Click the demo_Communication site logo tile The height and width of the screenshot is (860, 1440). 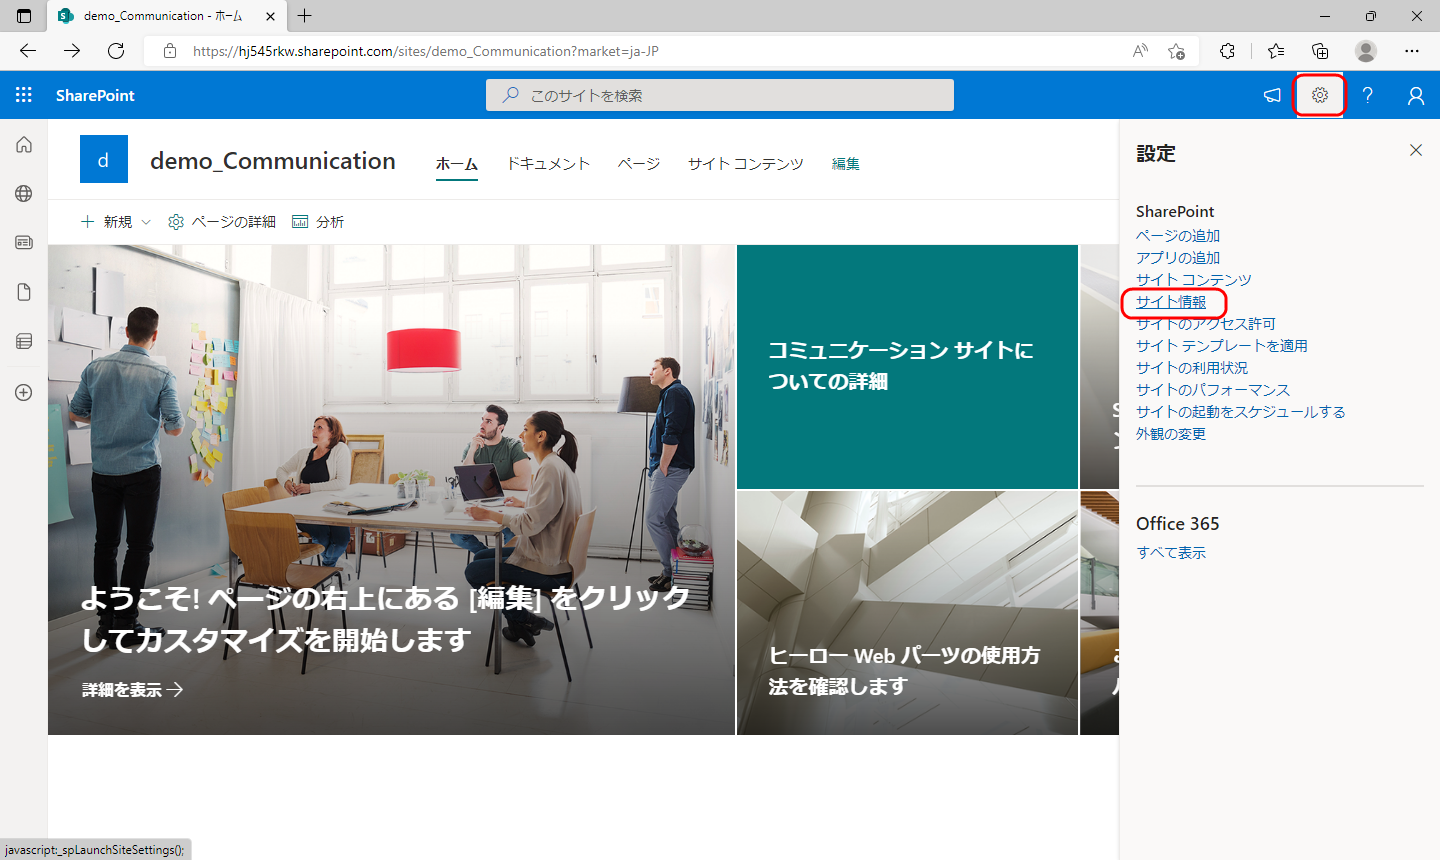point(104,159)
